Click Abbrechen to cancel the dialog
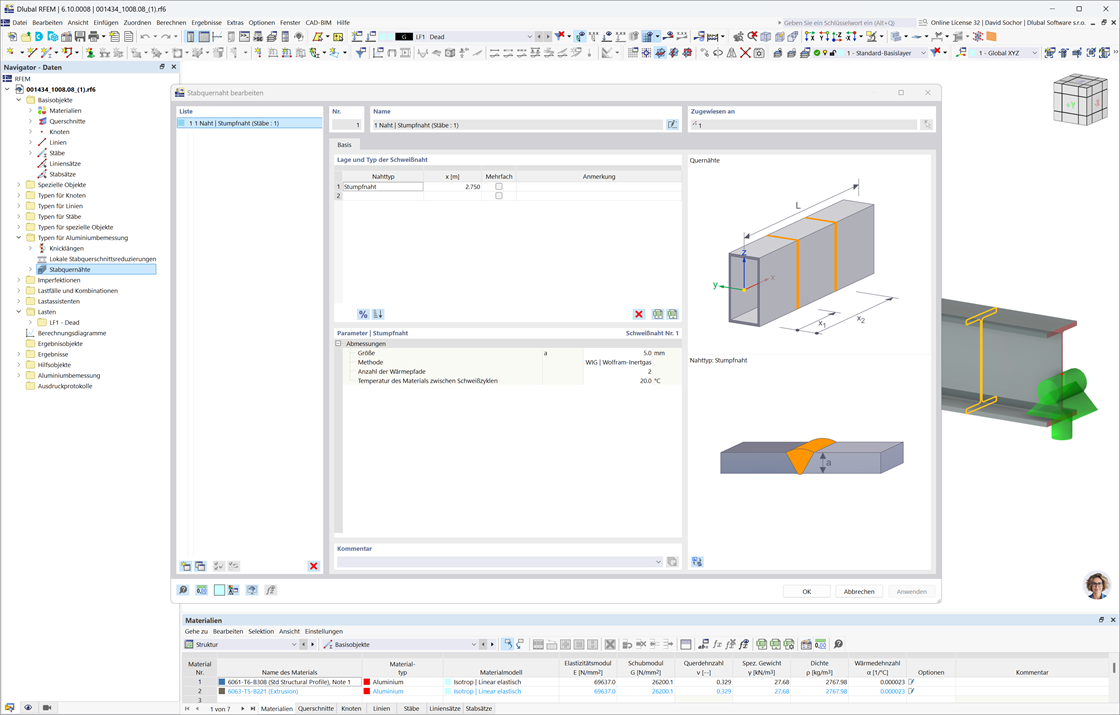Image resolution: width=1120 pixels, height=715 pixels. [x=858, y=591]
